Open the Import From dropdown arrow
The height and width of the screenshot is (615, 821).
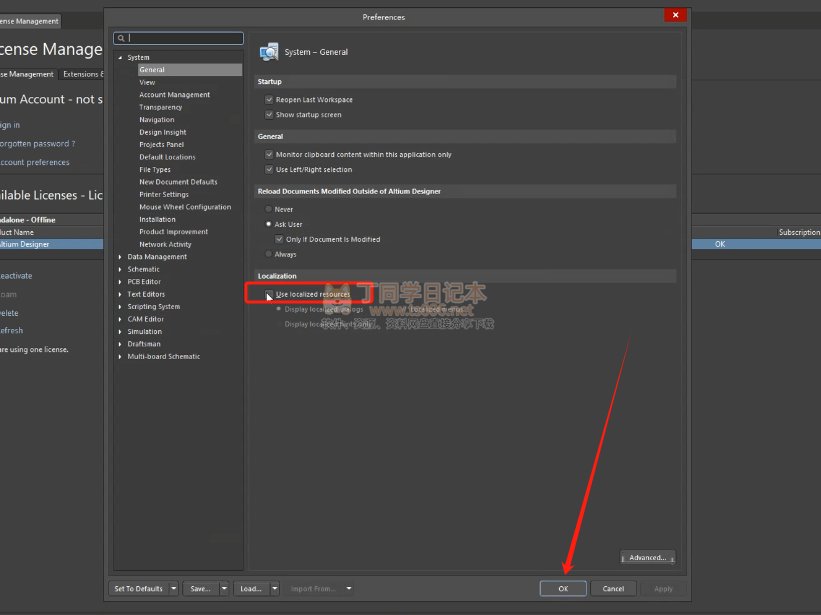[349, 589]
